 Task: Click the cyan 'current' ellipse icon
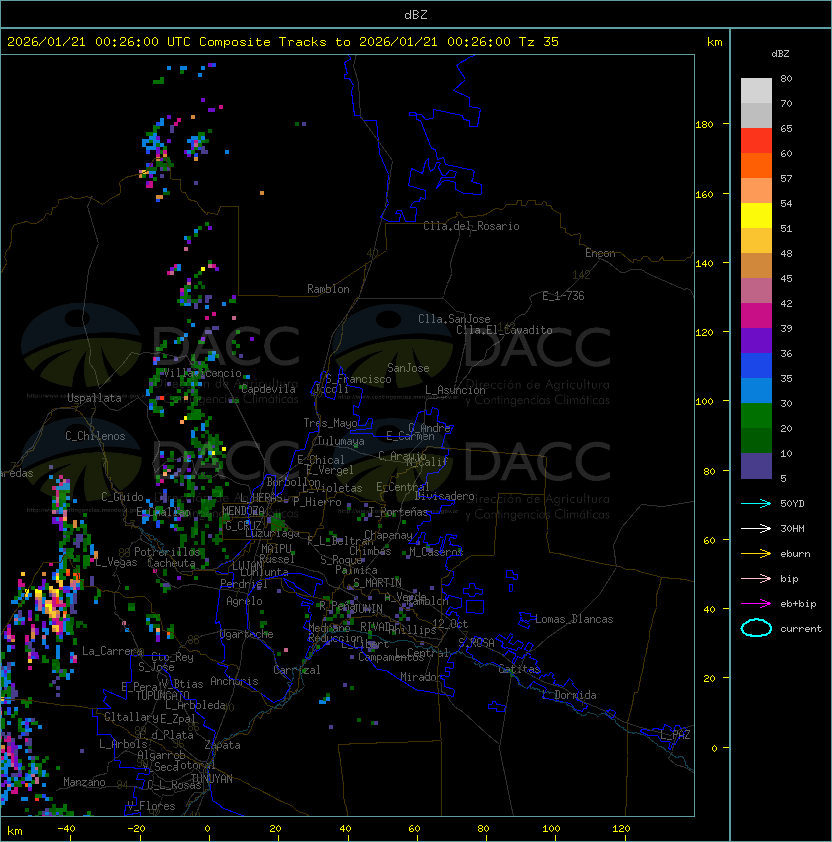click(x=756, y=628)
